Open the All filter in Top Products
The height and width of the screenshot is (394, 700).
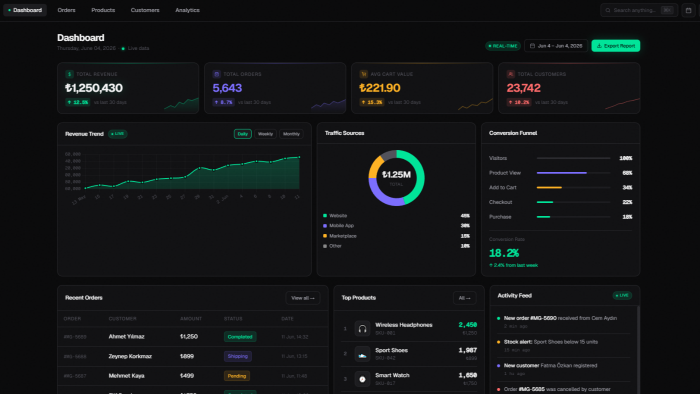pos(464,298)
